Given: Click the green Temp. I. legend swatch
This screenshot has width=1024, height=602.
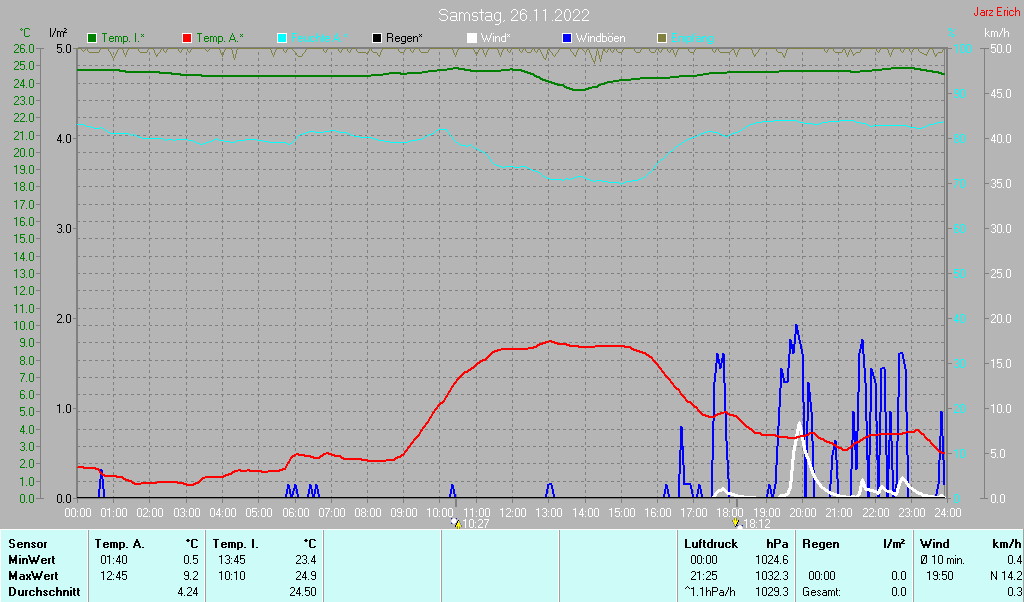Looking at the screenshot, I should pyautogui.click(x=92, y=38).
